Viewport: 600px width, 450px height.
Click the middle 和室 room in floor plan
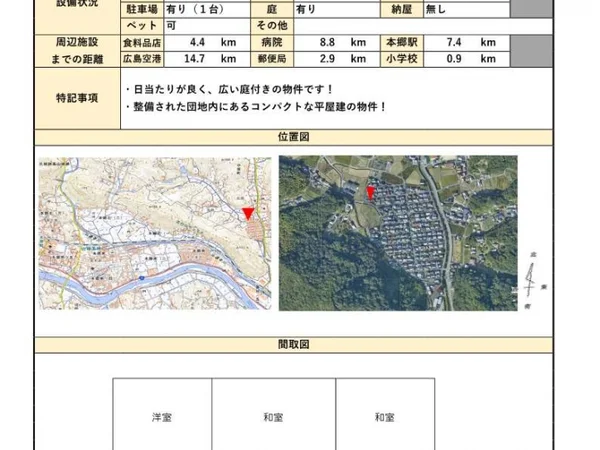click(x=274, y=414)
